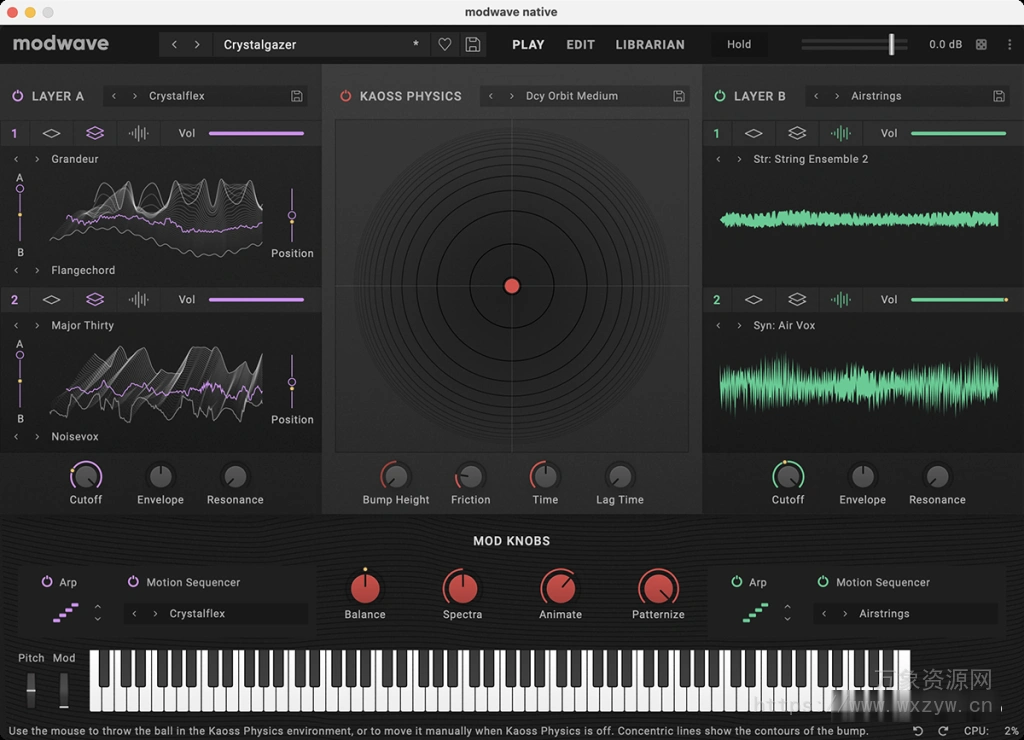Screen dimensions: 1024x740
Task: Enable the Arp for Layer B
Action: [x=736, y=582]
